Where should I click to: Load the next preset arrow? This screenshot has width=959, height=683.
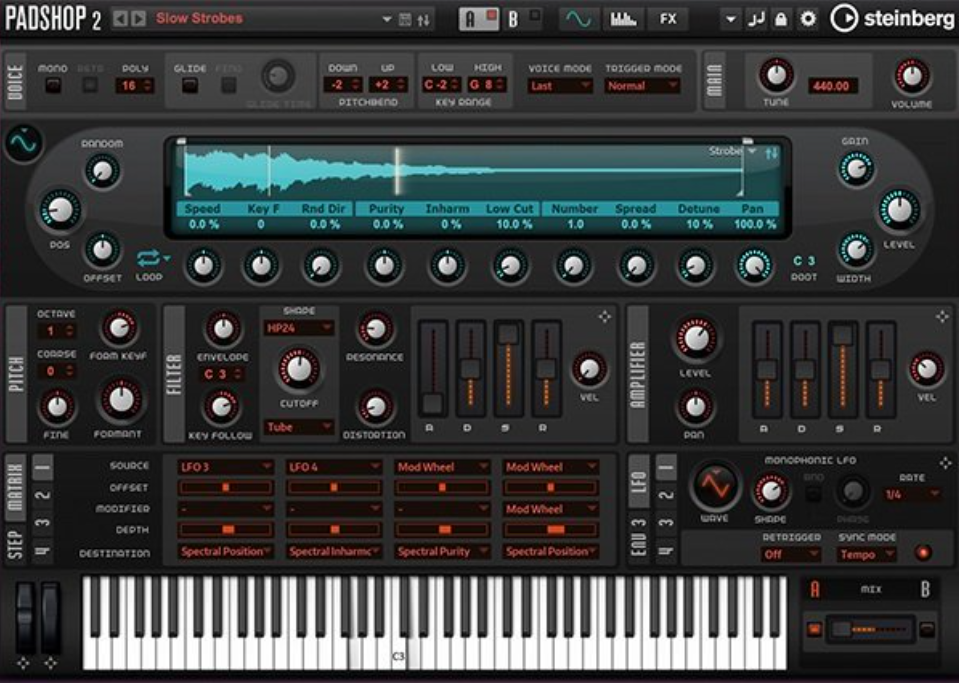click(x=139, y=19)
